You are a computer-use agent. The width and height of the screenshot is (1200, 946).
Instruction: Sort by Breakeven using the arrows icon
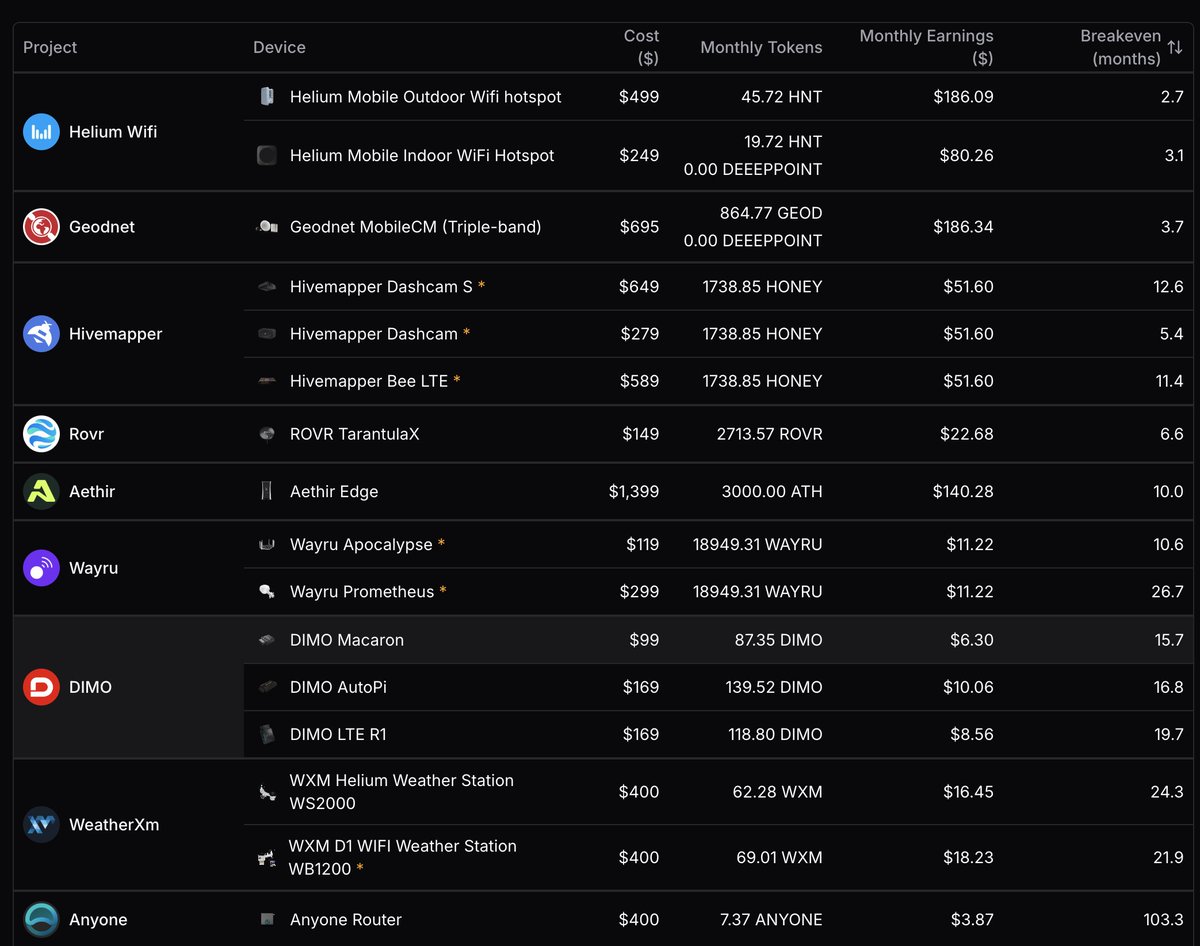(1175, 47)
